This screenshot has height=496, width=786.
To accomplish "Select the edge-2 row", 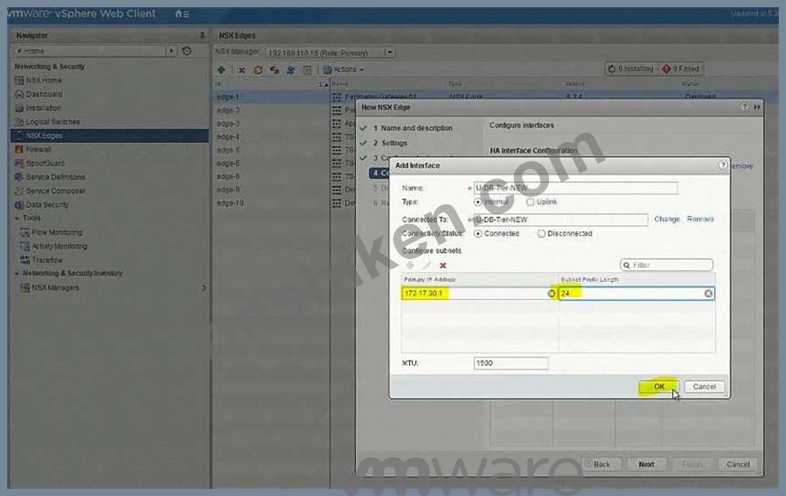I will click(x=271, y=110).
